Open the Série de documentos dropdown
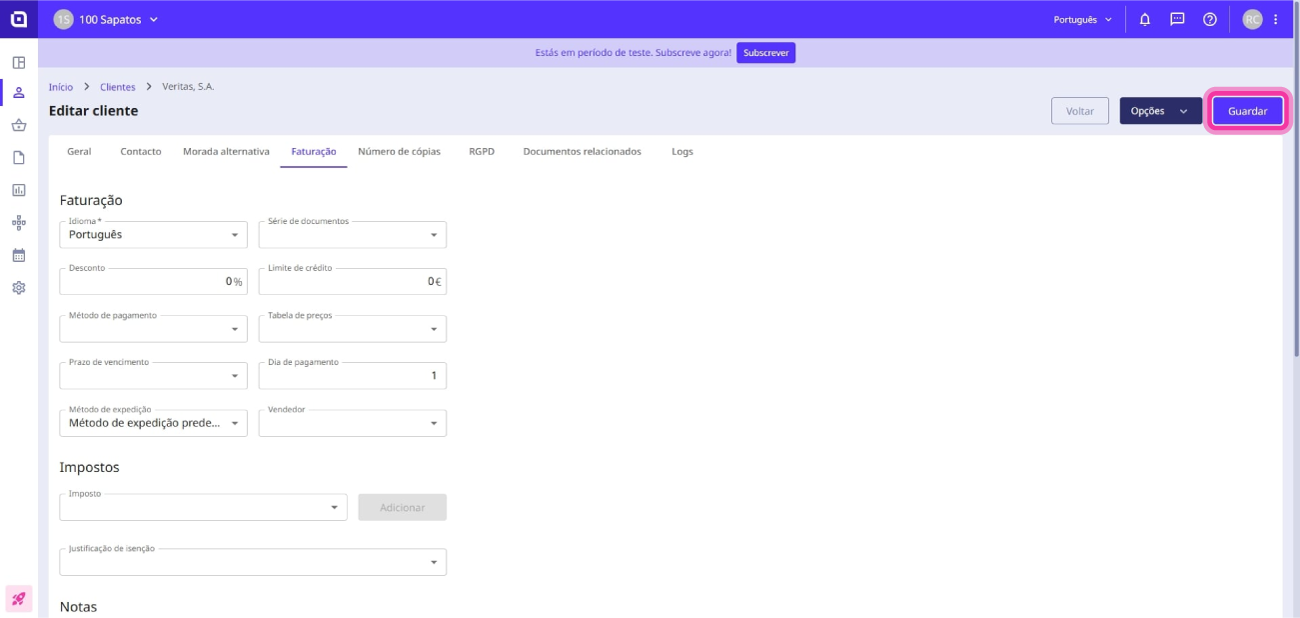Viewport: 1300px width, 618px height. [x=352, y=234]
